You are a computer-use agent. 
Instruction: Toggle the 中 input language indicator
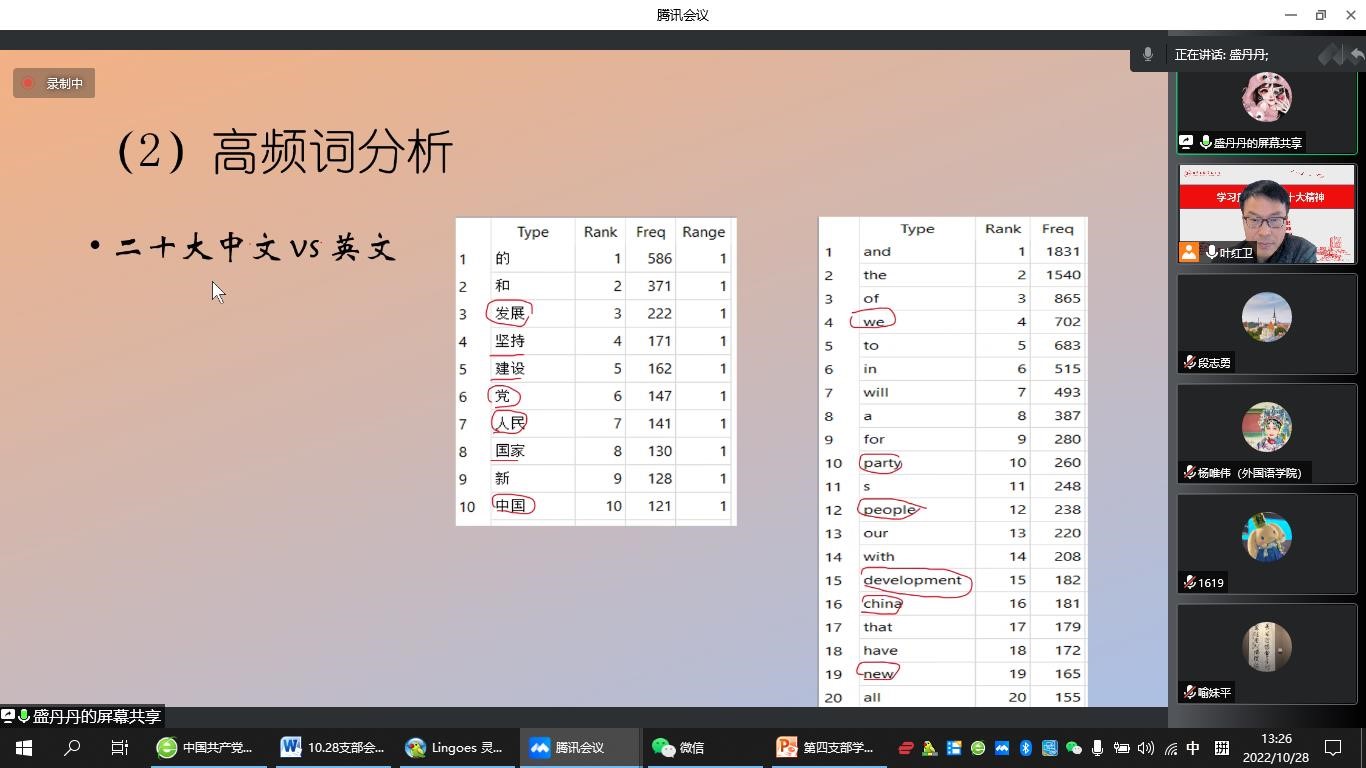tap(1193, 748)
